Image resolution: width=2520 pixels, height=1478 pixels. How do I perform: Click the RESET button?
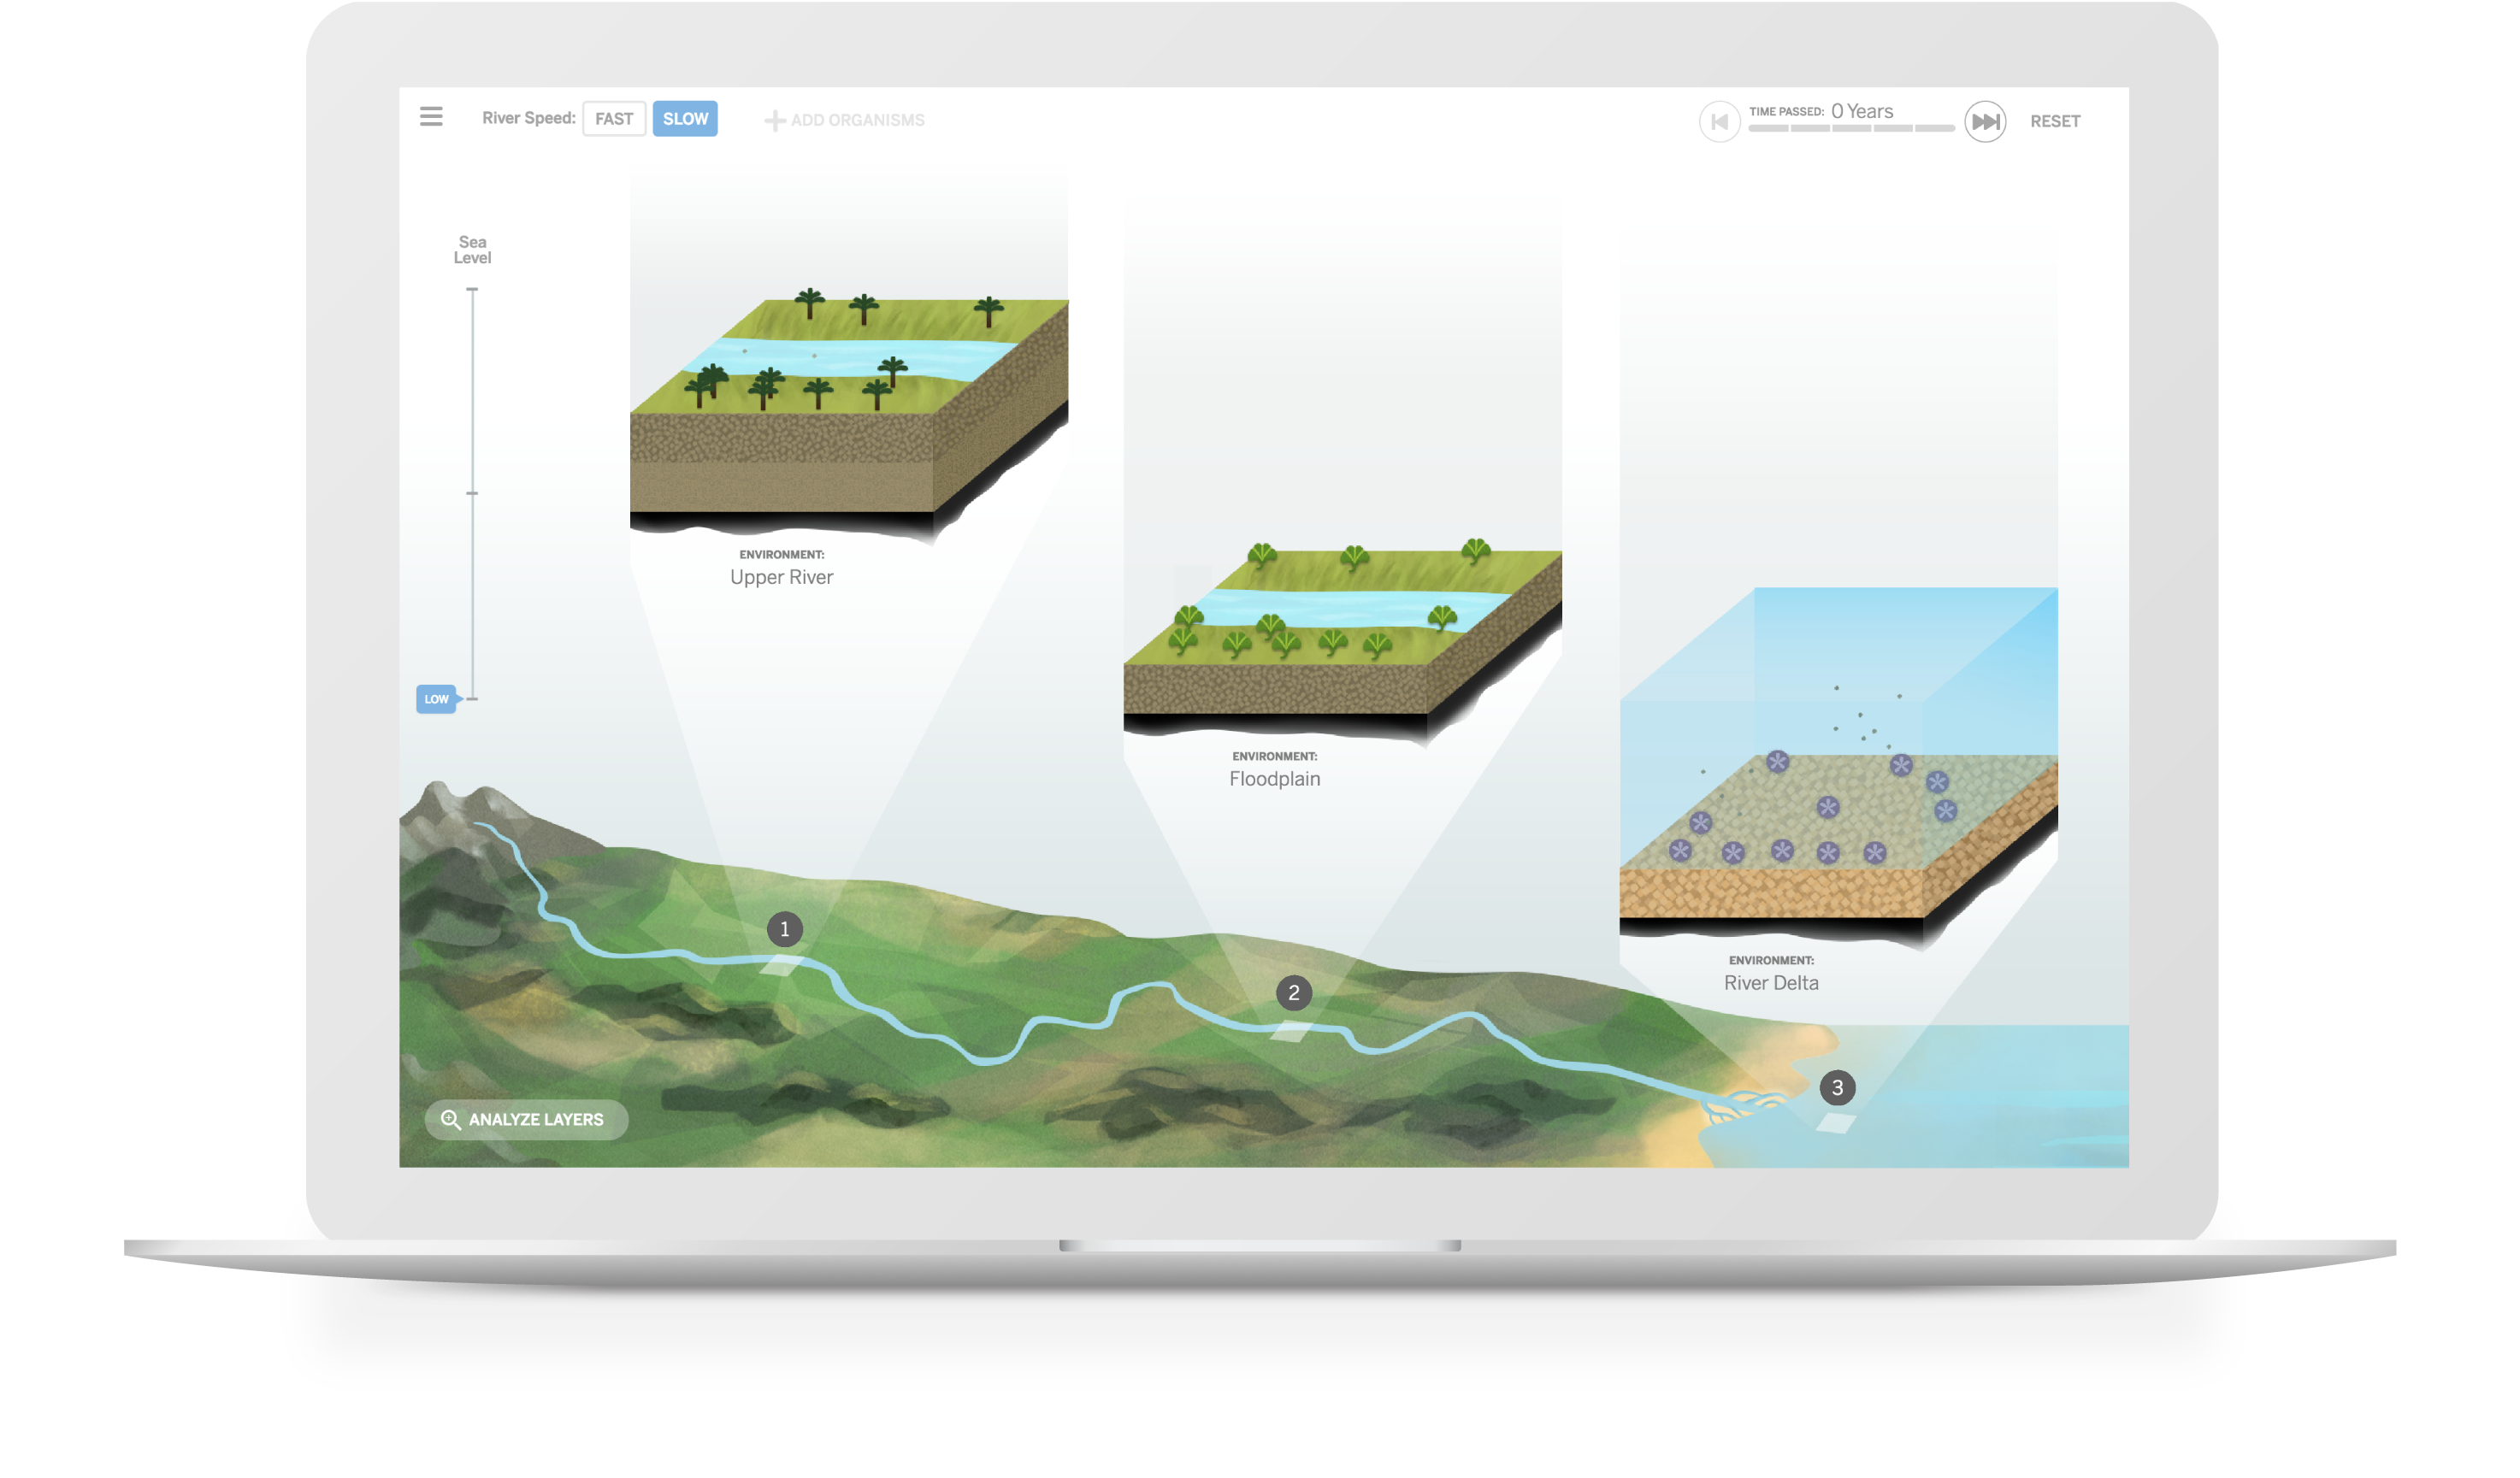coord(2054,121)
